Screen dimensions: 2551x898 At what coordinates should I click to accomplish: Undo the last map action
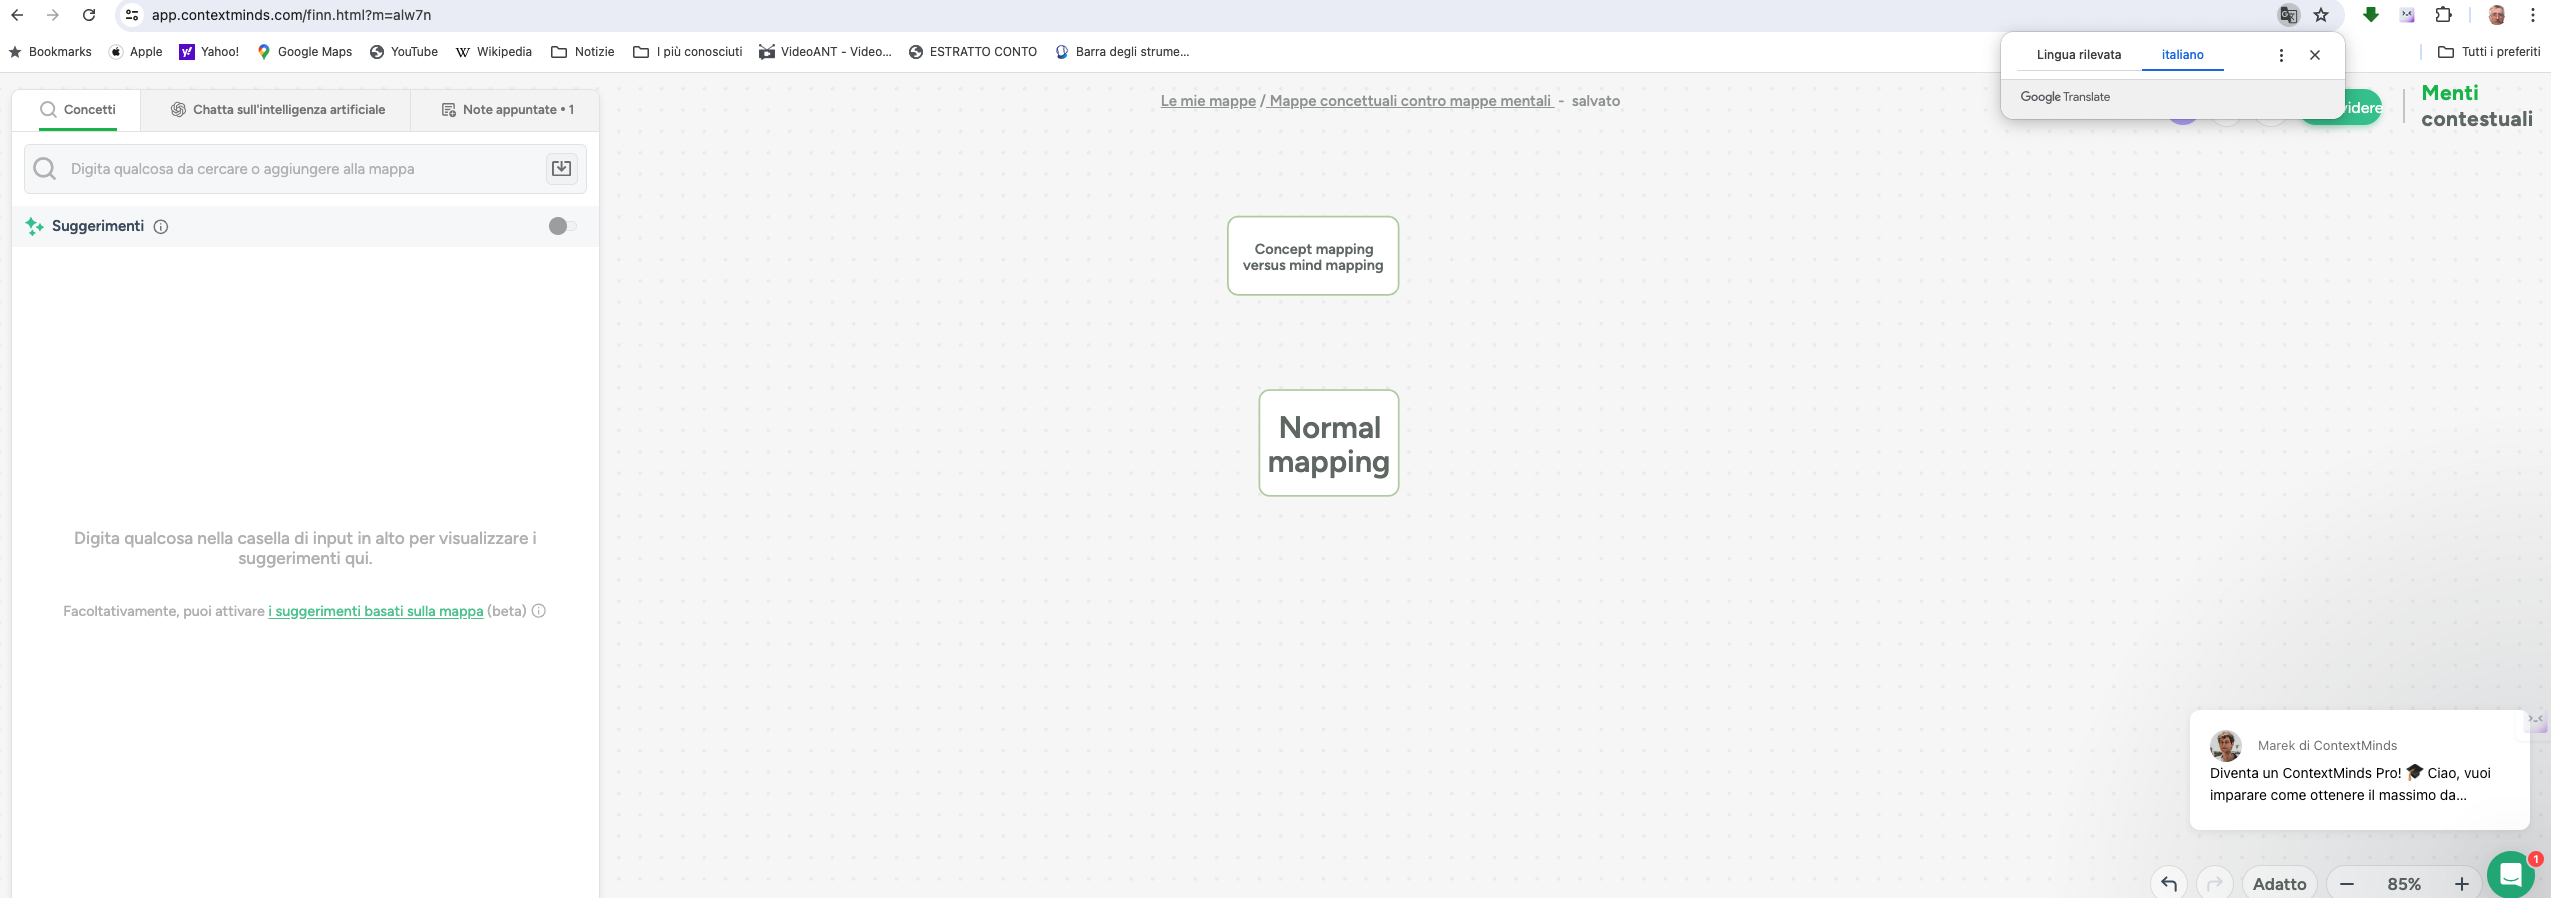[2168, 883]
